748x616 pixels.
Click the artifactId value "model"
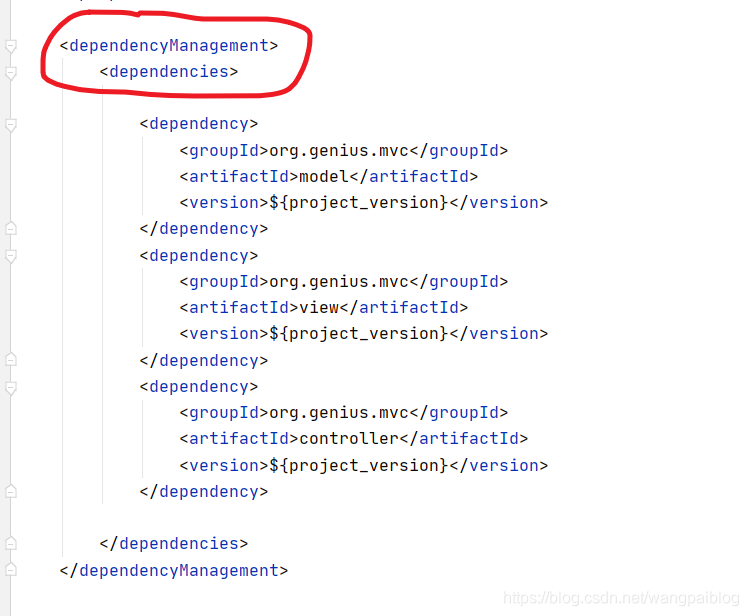[x=324, y=177]
